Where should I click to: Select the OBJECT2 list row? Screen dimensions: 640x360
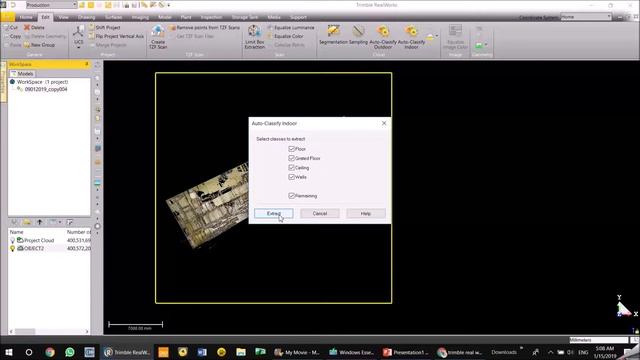pos(49,249)
